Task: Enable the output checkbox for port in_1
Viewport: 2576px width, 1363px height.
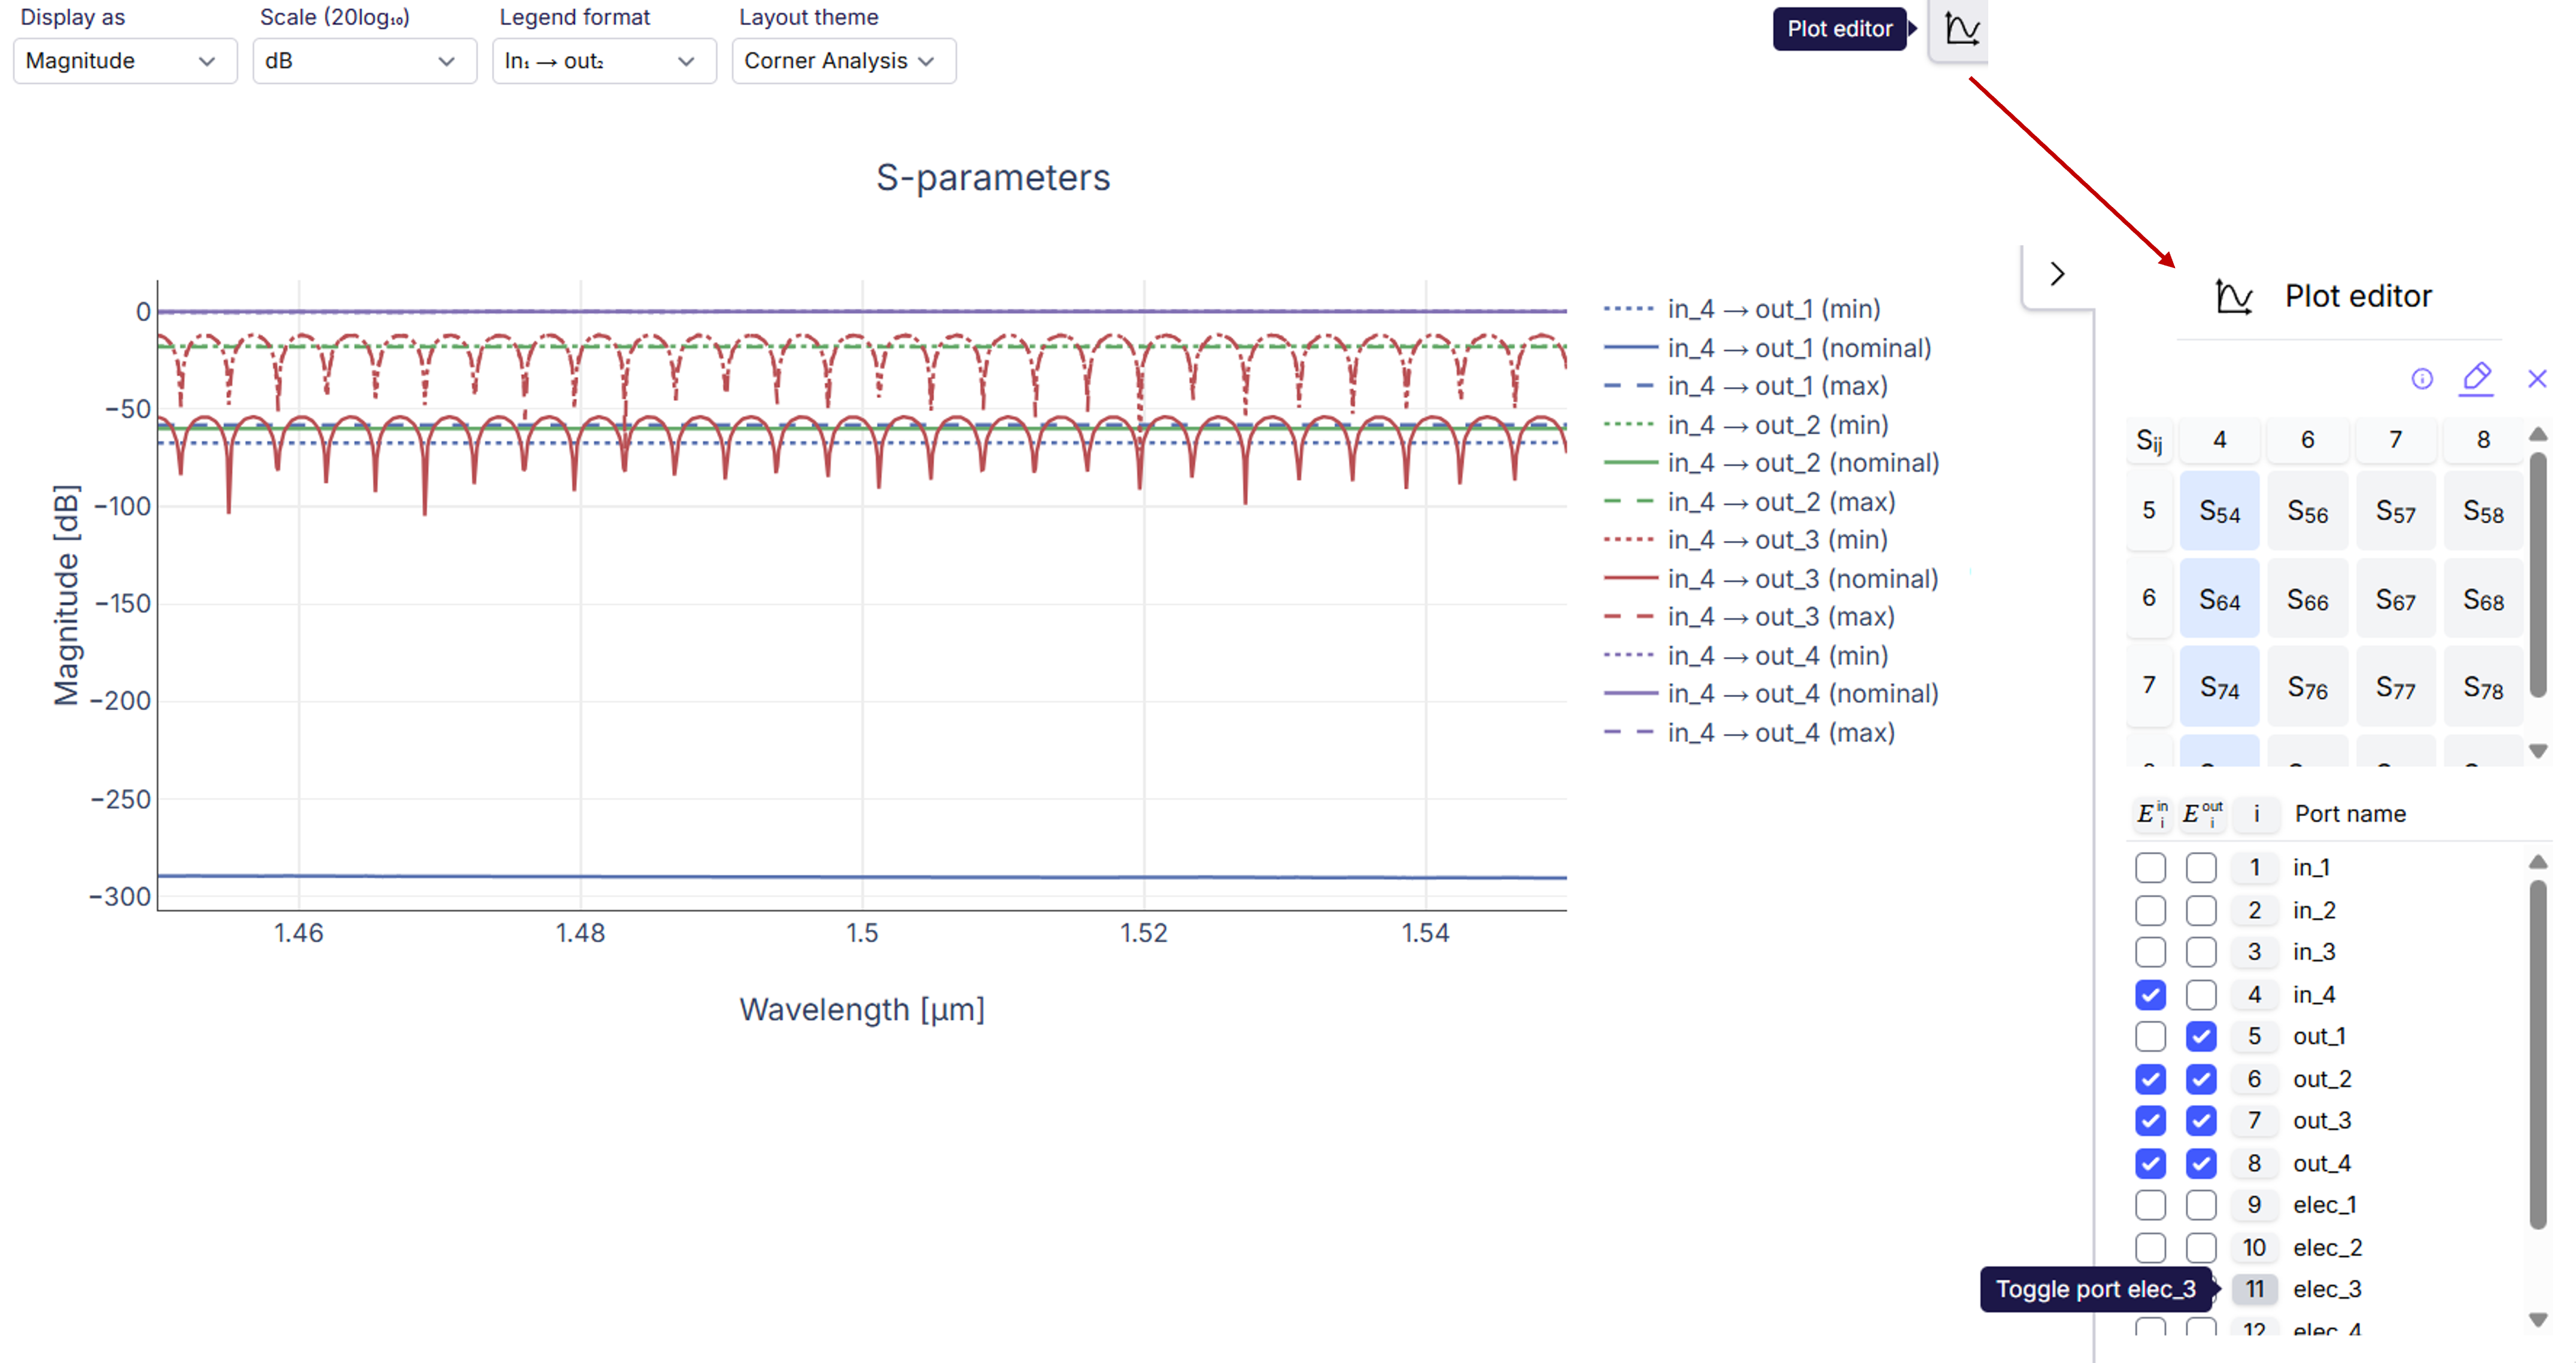Action: pos(2200,868)
